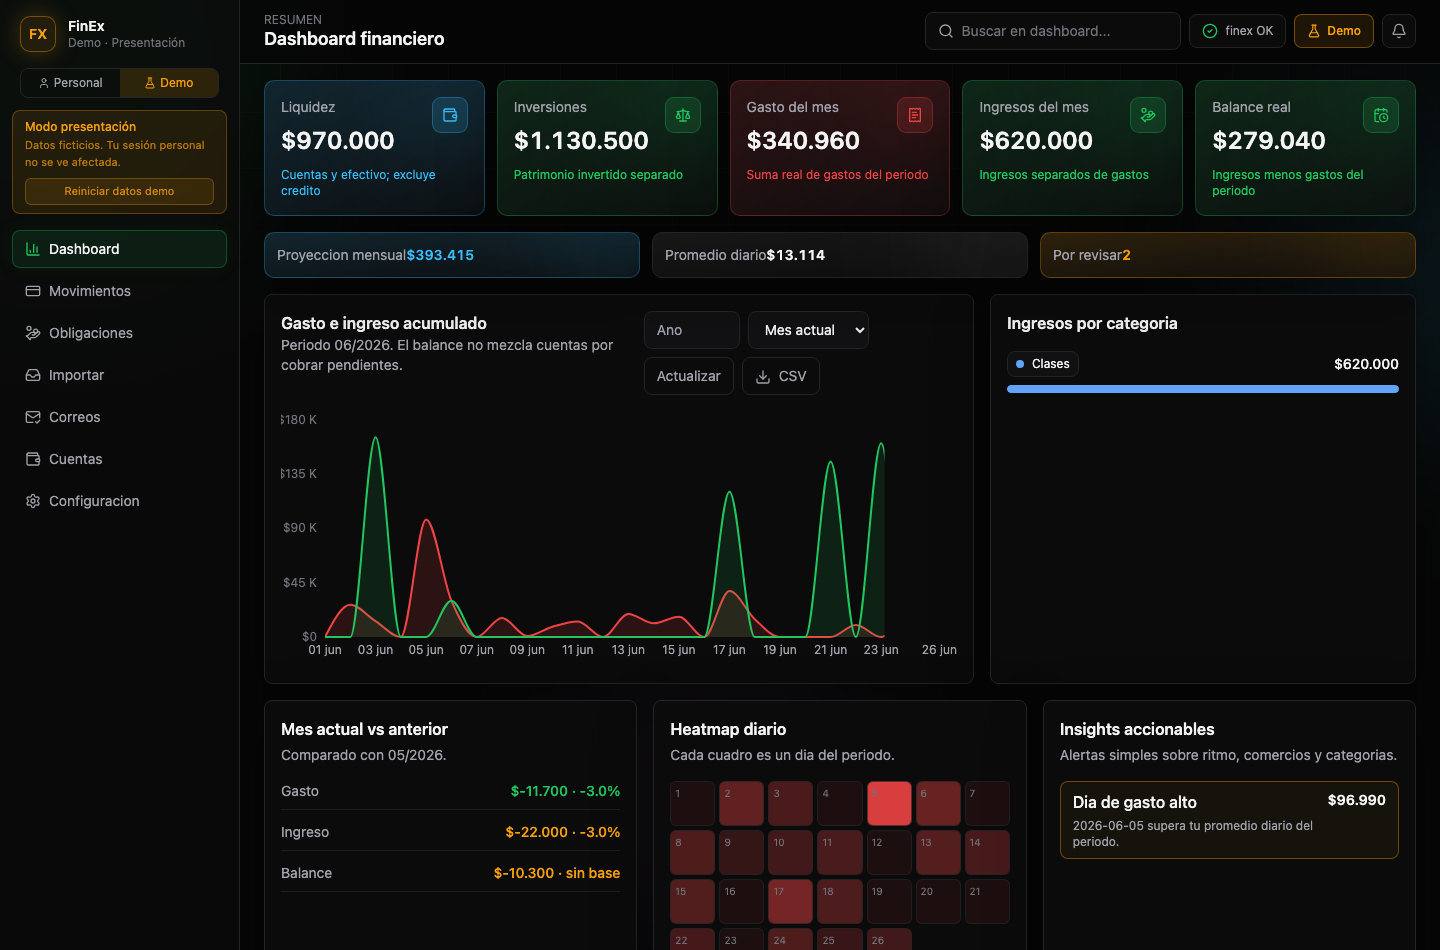Click the top-right Demo button

click(x=1334, y=31)
